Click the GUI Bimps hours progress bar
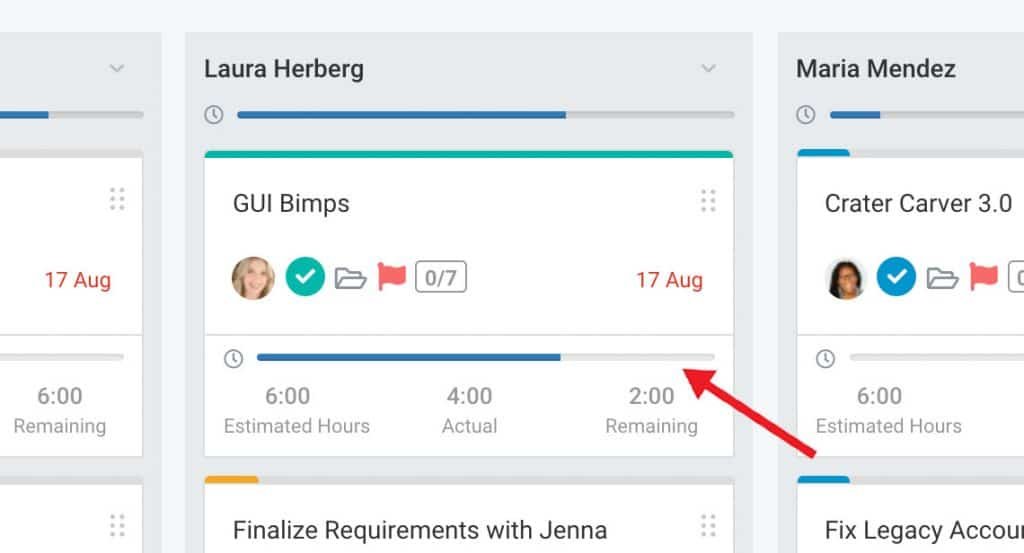Viewport: 1024px width, 553px height. [485, 357]
